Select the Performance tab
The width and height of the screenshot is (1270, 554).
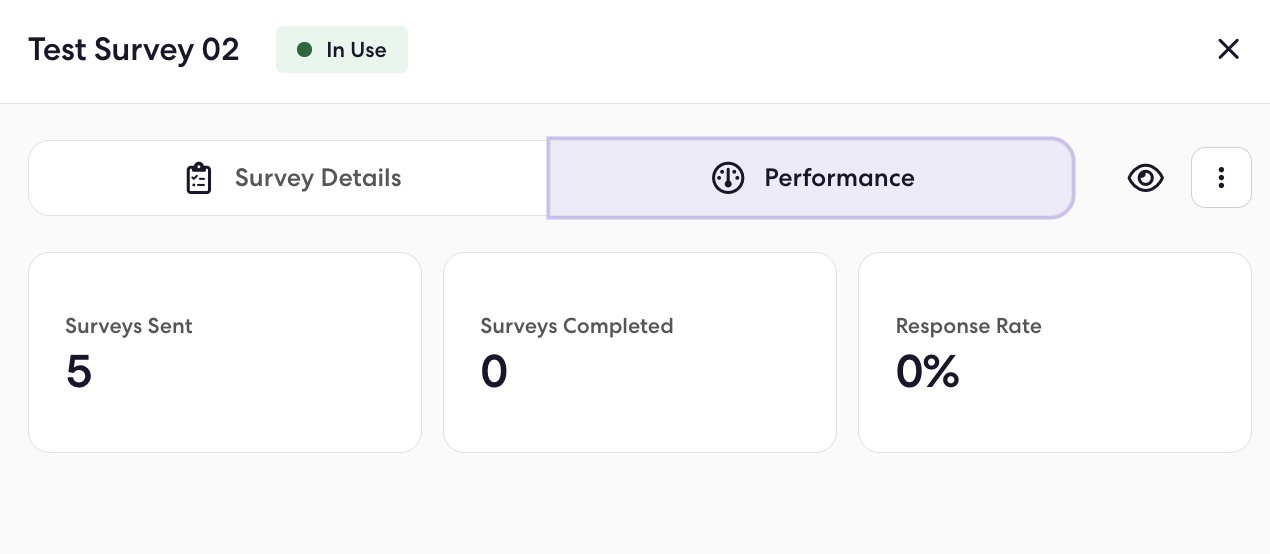pyautogui.click(x=811, y=178)
